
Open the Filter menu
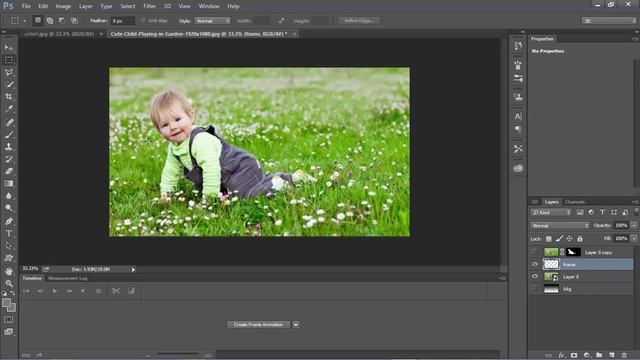coord(149,6)
